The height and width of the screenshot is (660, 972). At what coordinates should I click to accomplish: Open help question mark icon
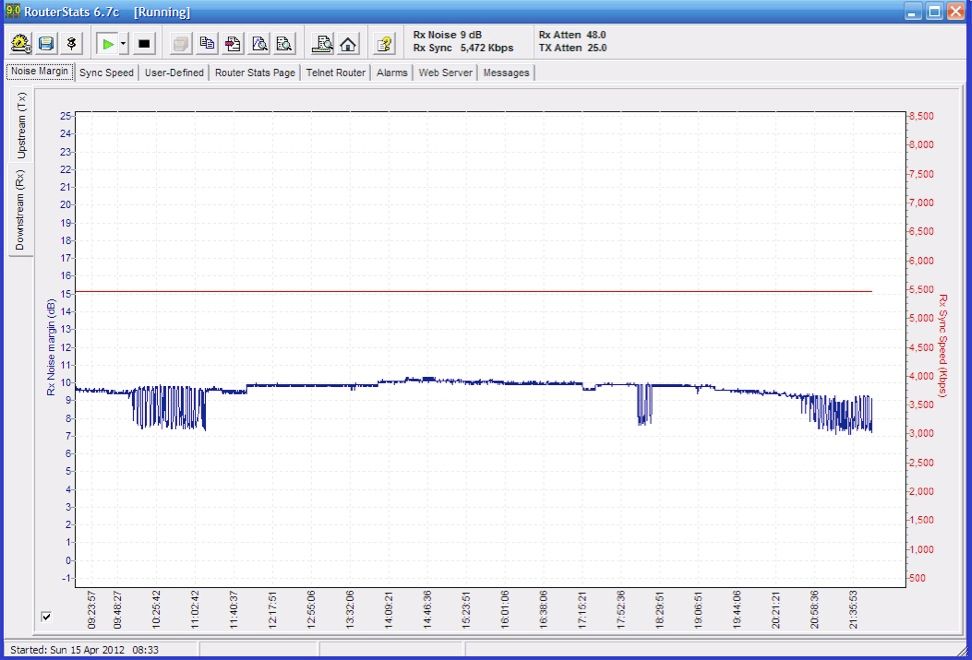pos(384,43)
